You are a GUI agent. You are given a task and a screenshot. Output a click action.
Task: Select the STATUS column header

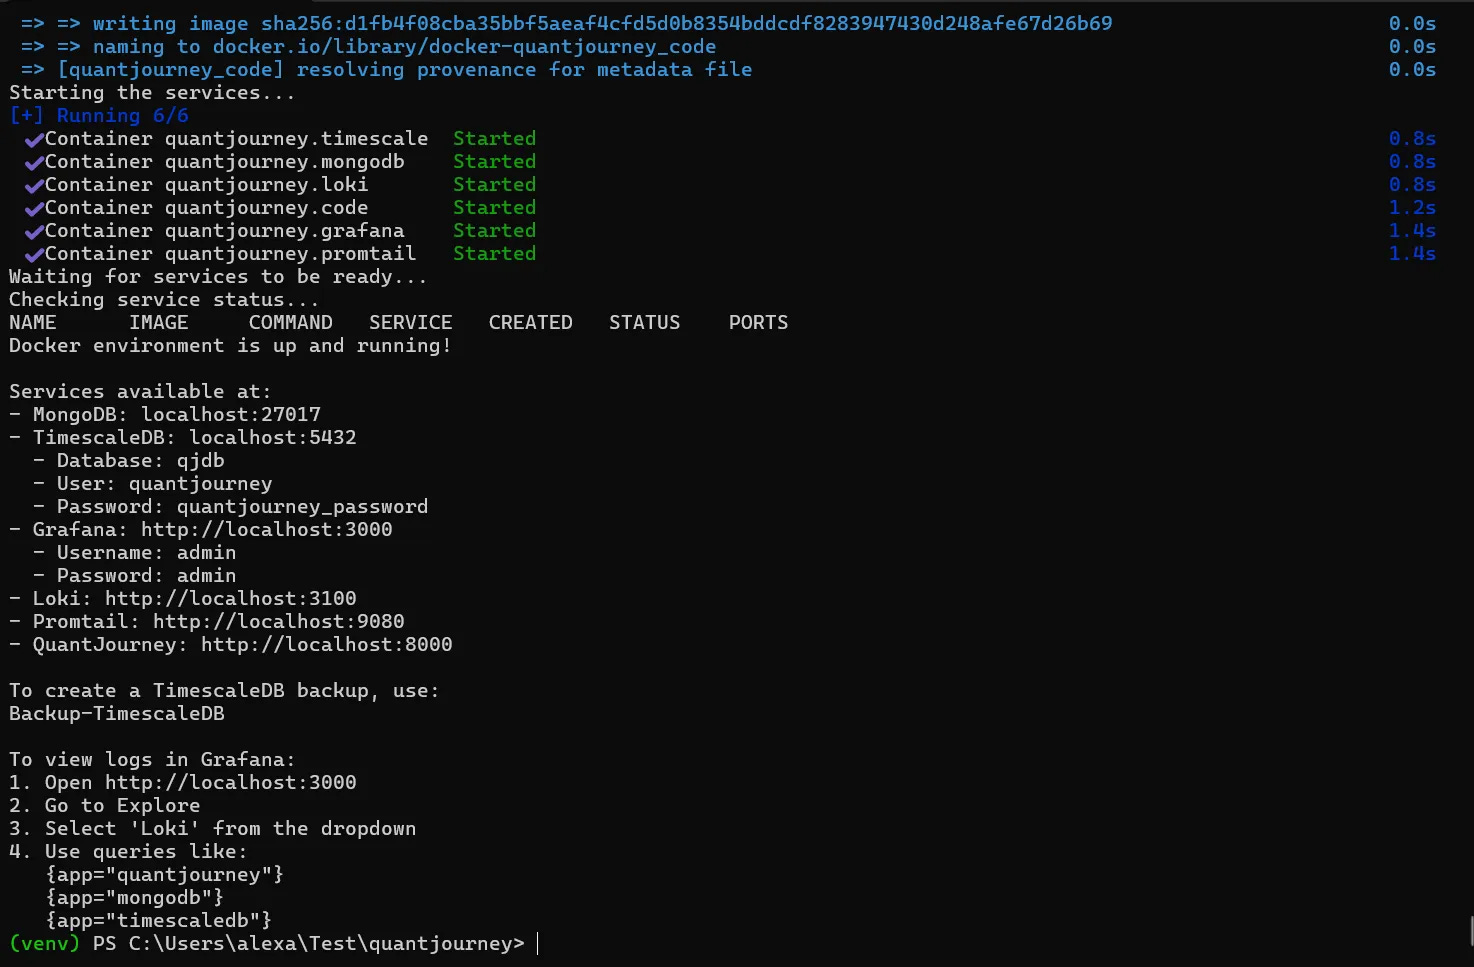tap(645, 322)
